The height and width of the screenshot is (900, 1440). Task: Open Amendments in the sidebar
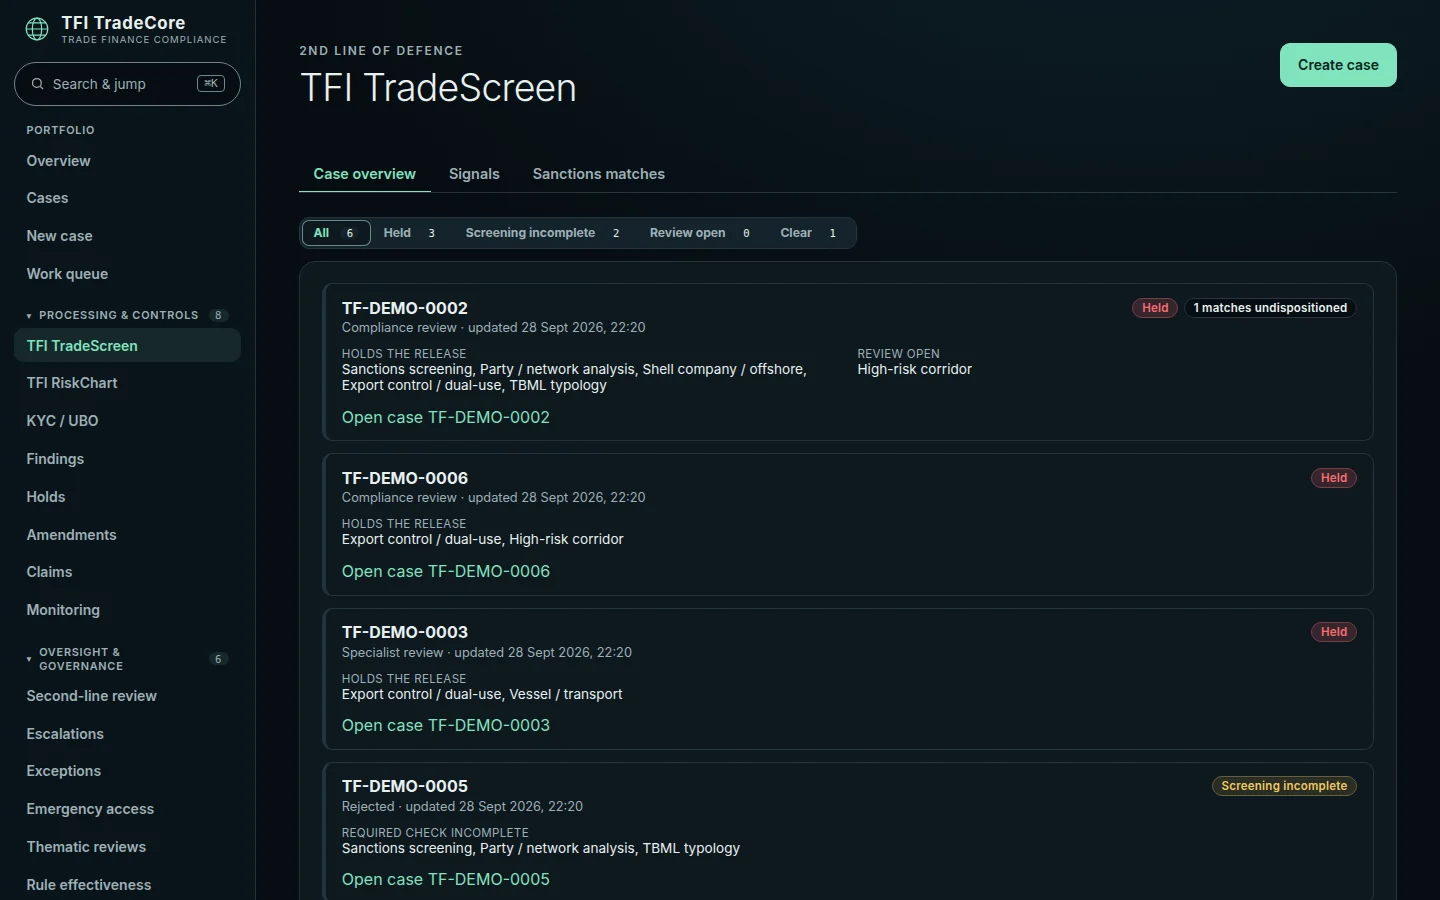click(x=127, y=535)
